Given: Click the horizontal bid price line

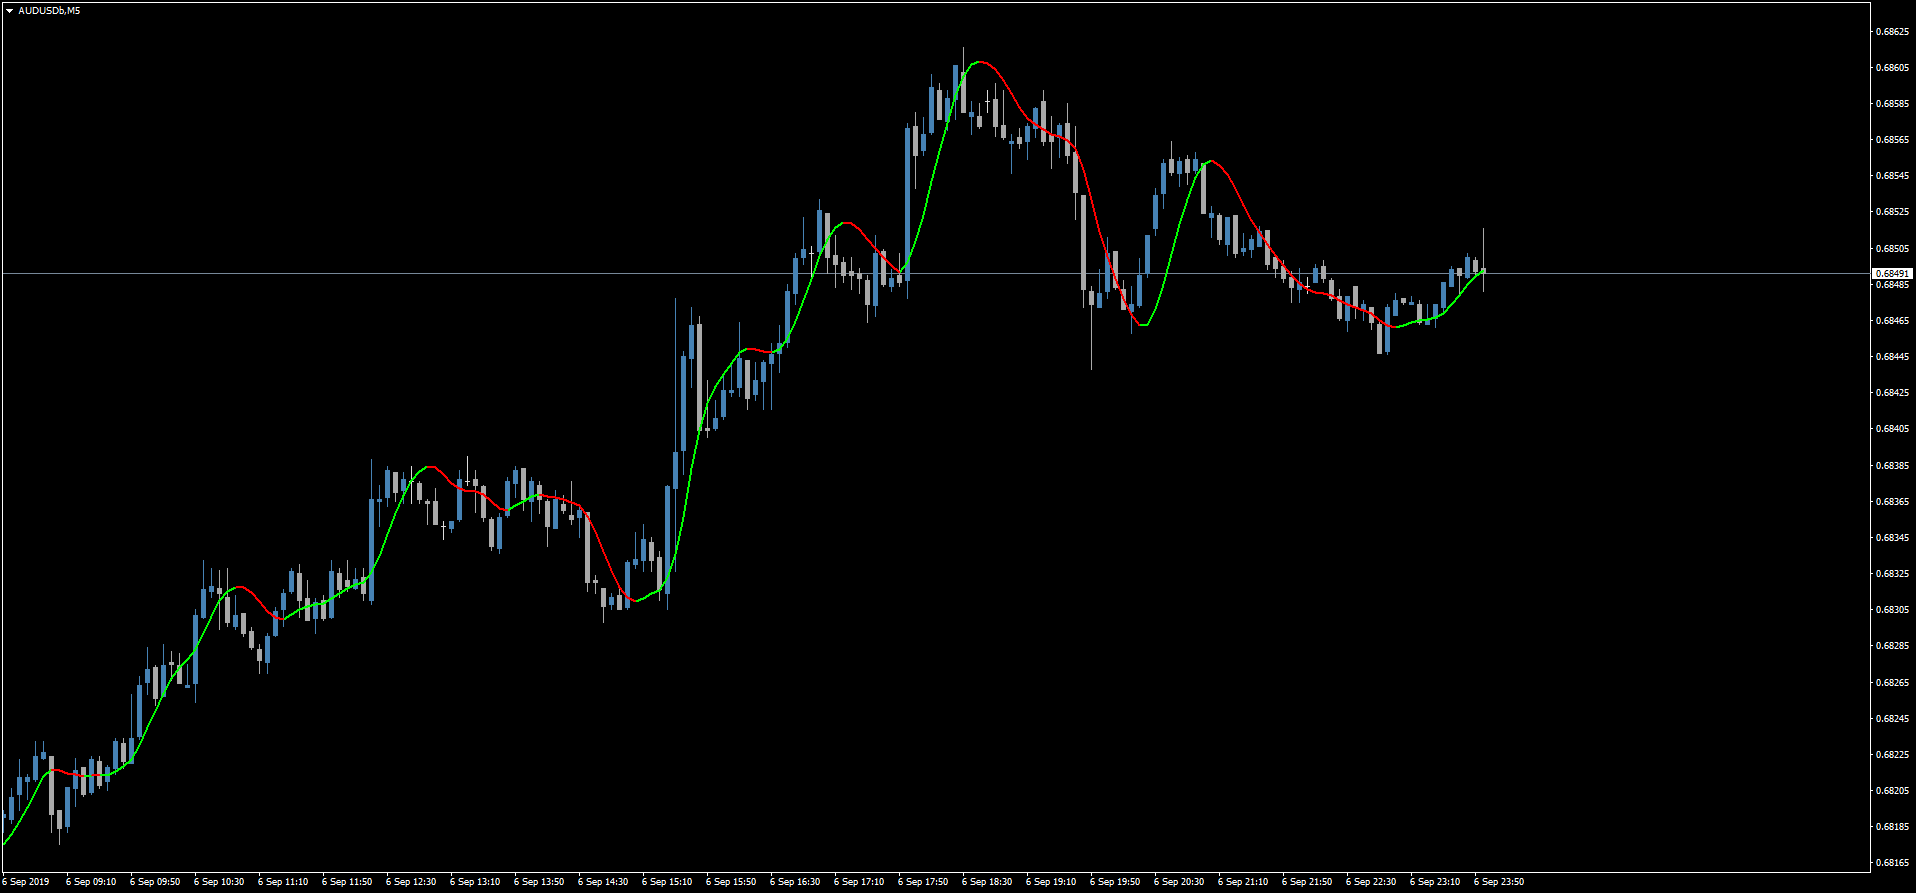Looking at the screenshot, I should (x=935, y=273).
